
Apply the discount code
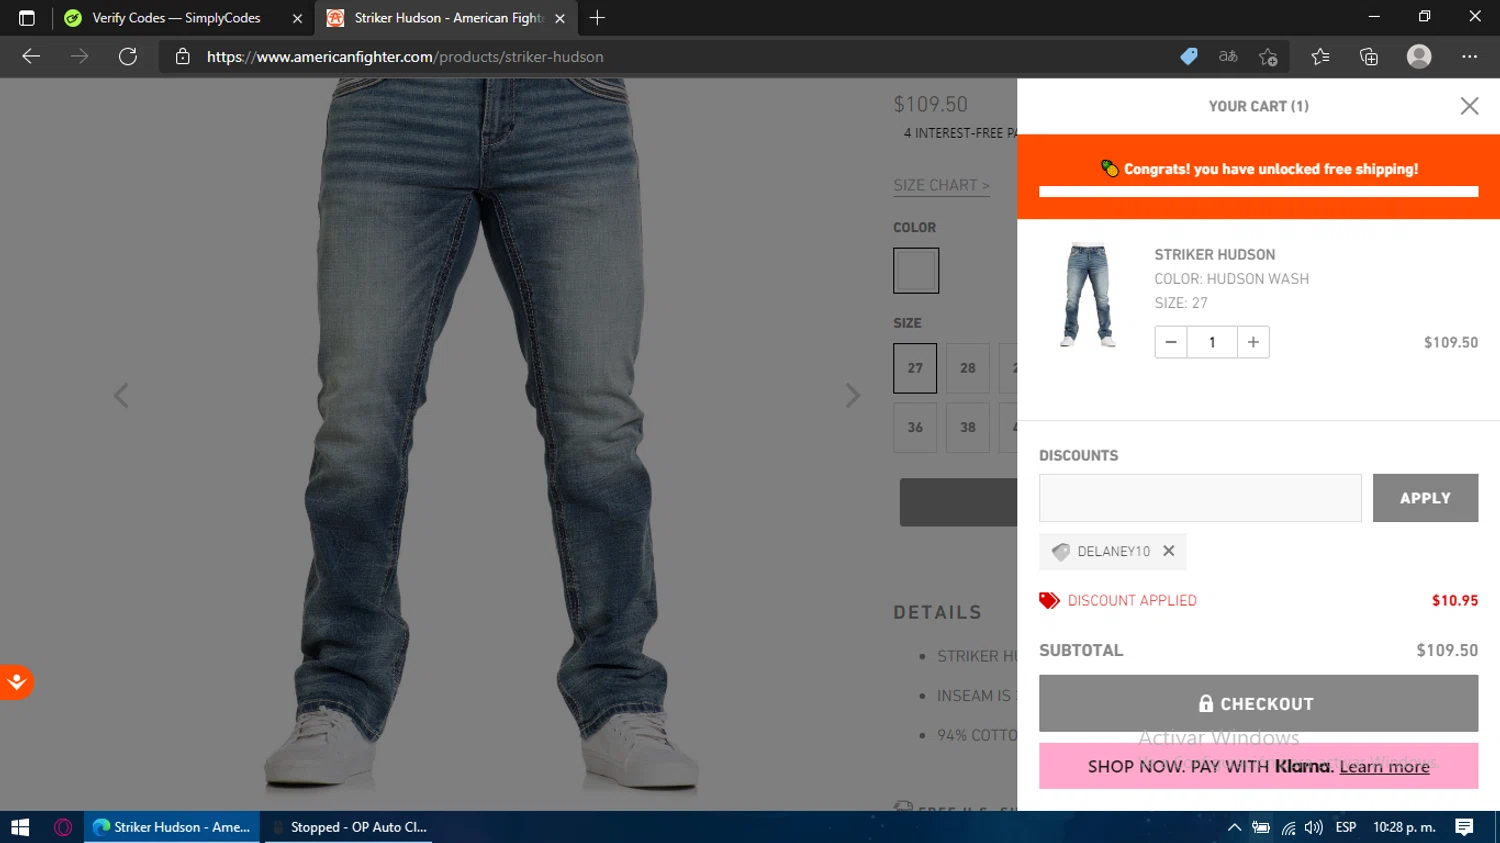[x=1425, y=498]
